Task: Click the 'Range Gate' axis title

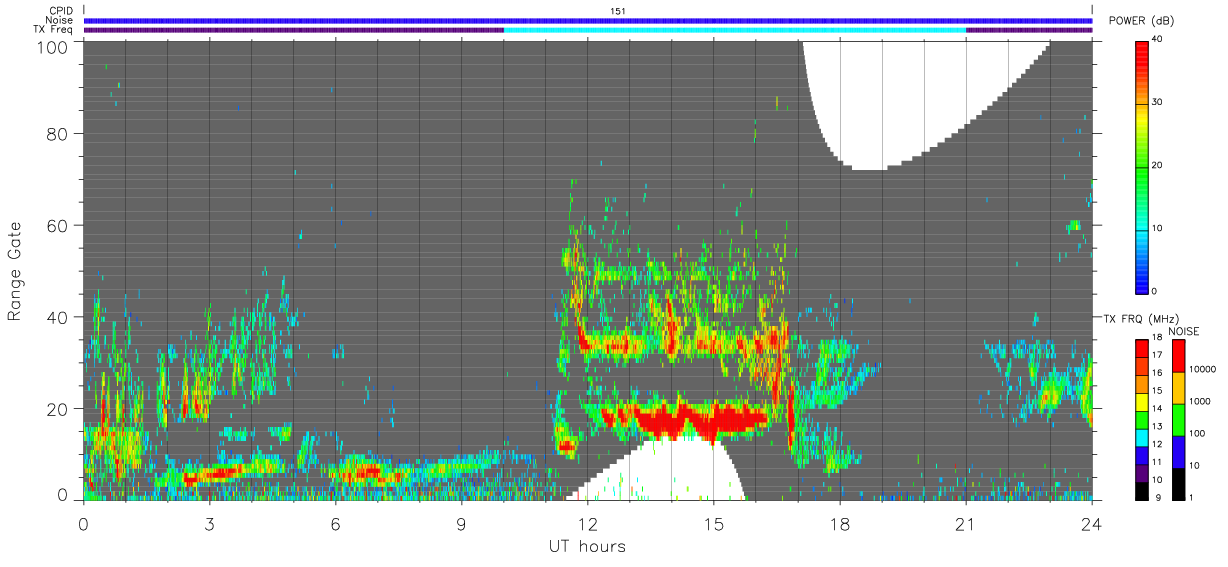Action: coord(15,272)
